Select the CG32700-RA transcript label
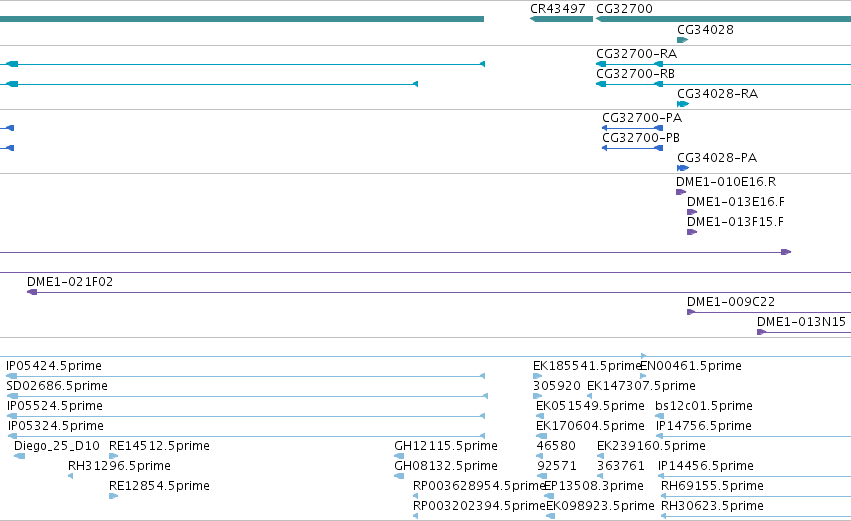The width and height of the screenshot is (851, 521). (636, 54)
